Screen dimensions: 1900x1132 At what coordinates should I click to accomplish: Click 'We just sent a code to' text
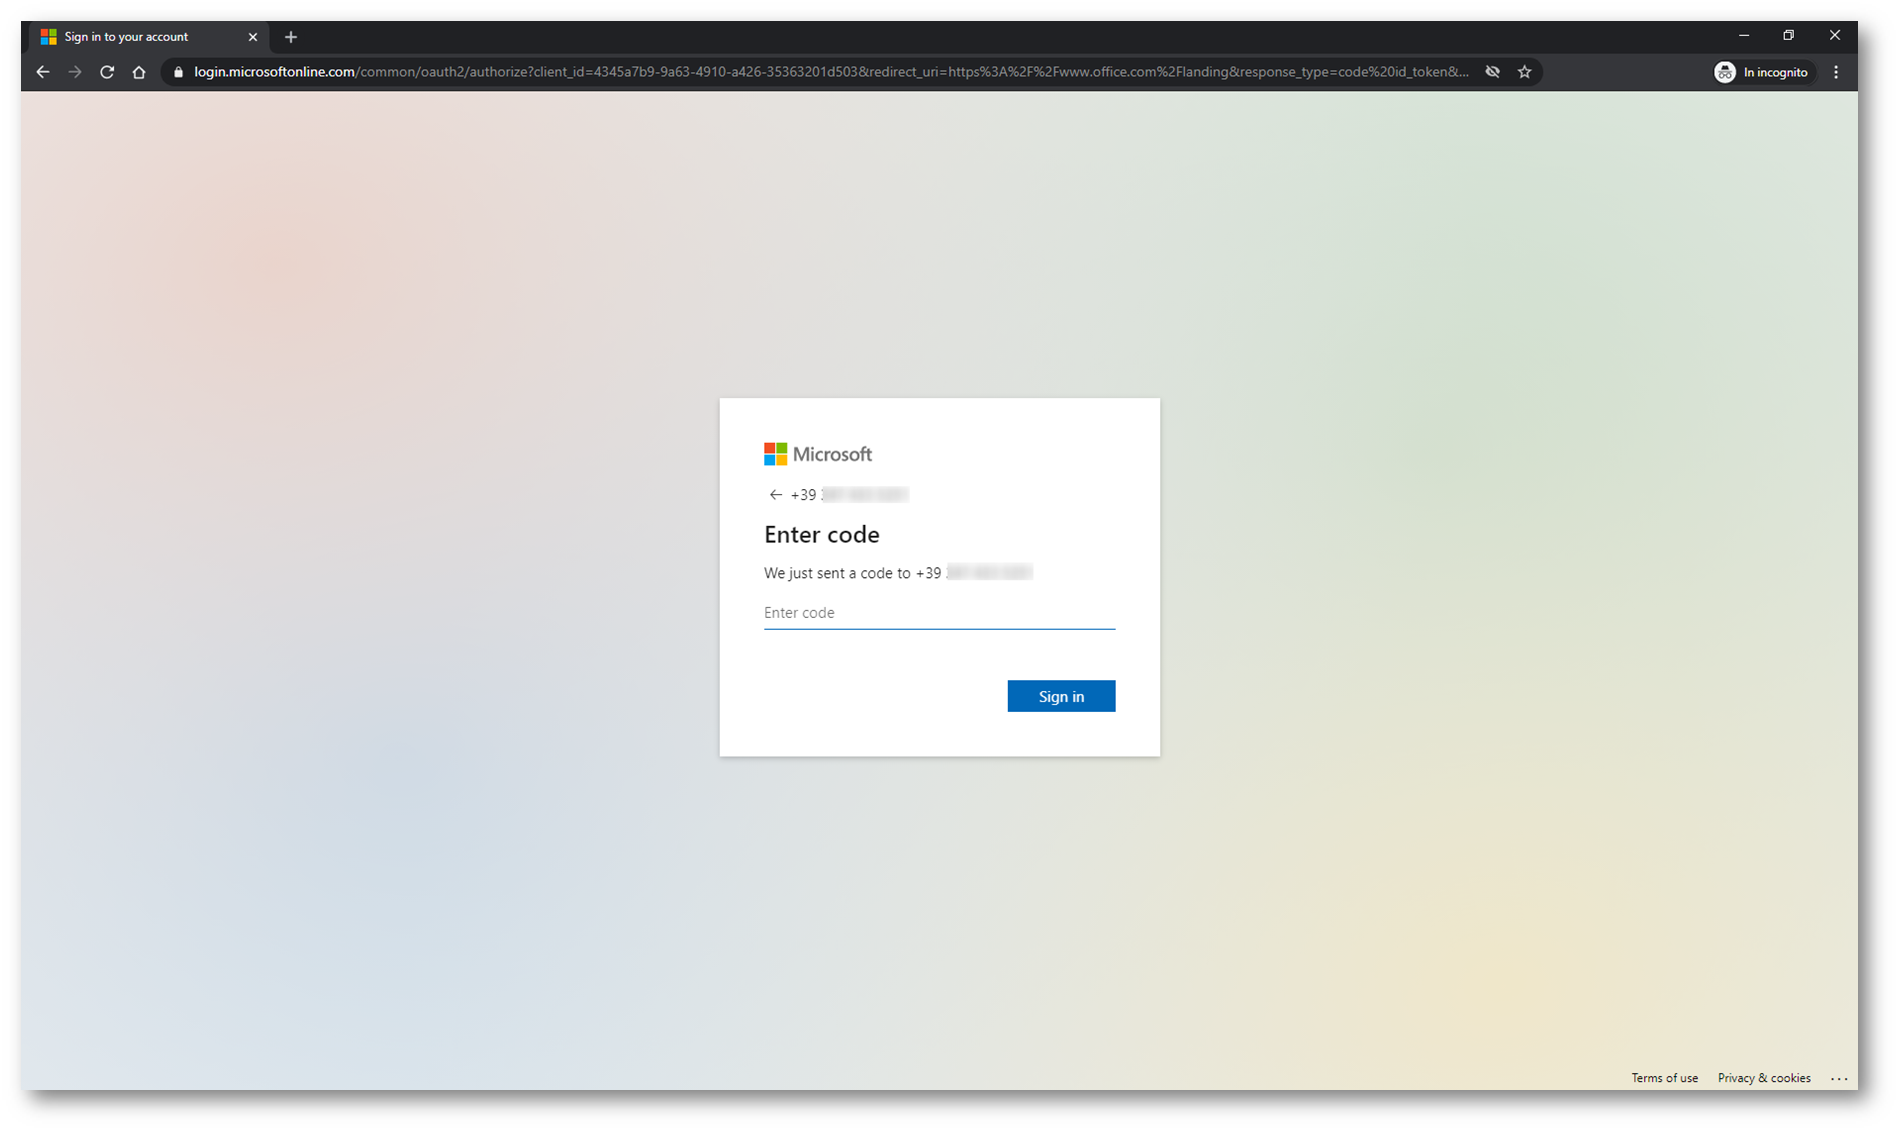[837, 573]
